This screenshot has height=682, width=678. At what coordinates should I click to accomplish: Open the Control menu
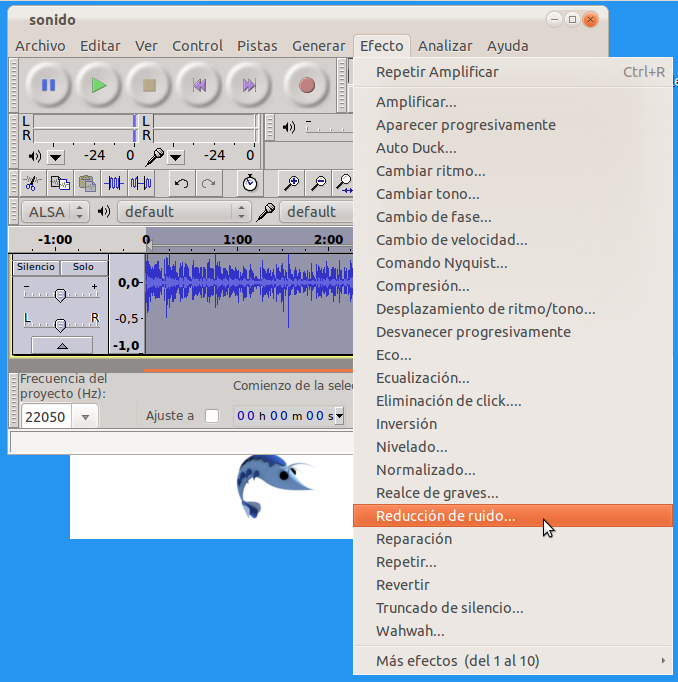[197, 46]
